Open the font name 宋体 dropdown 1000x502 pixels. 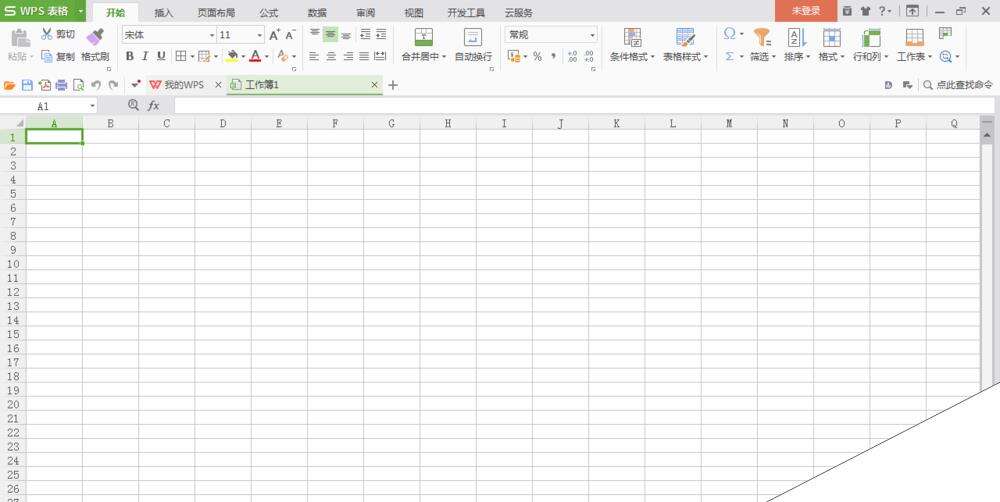[212, 35]
